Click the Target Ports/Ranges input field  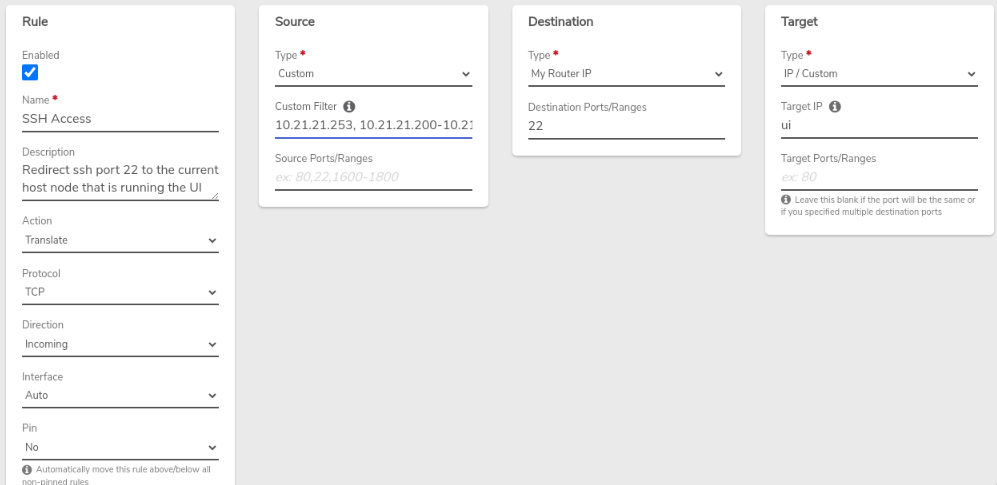(x=879, y=177)
